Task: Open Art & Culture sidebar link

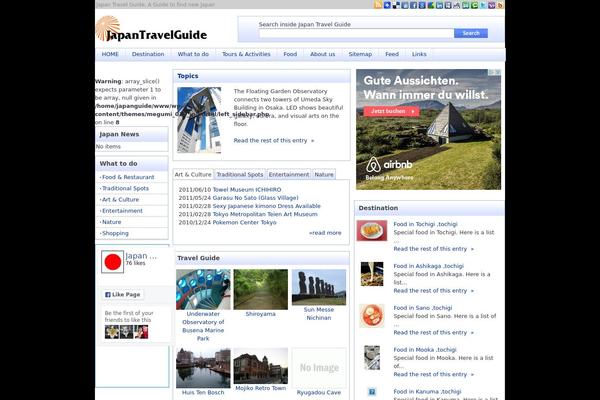Action: click(120, 199)
